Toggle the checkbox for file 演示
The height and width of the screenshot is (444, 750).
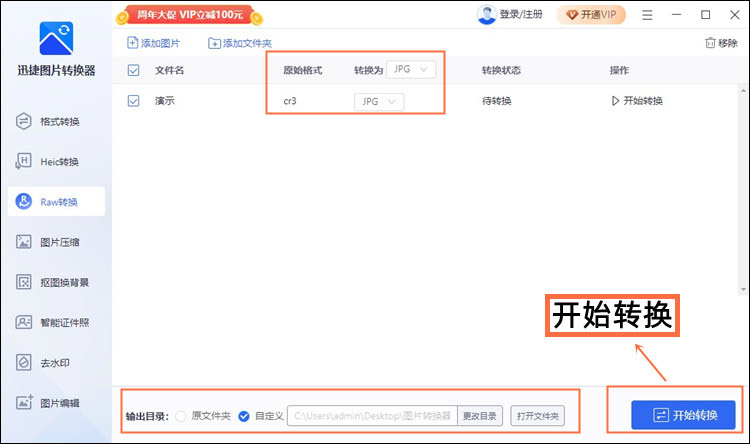133,101
